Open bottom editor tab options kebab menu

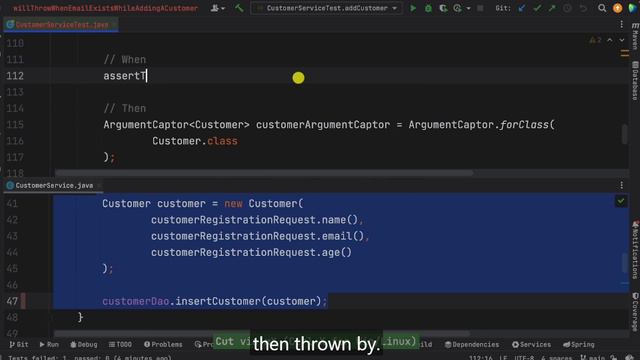point(621,185)
